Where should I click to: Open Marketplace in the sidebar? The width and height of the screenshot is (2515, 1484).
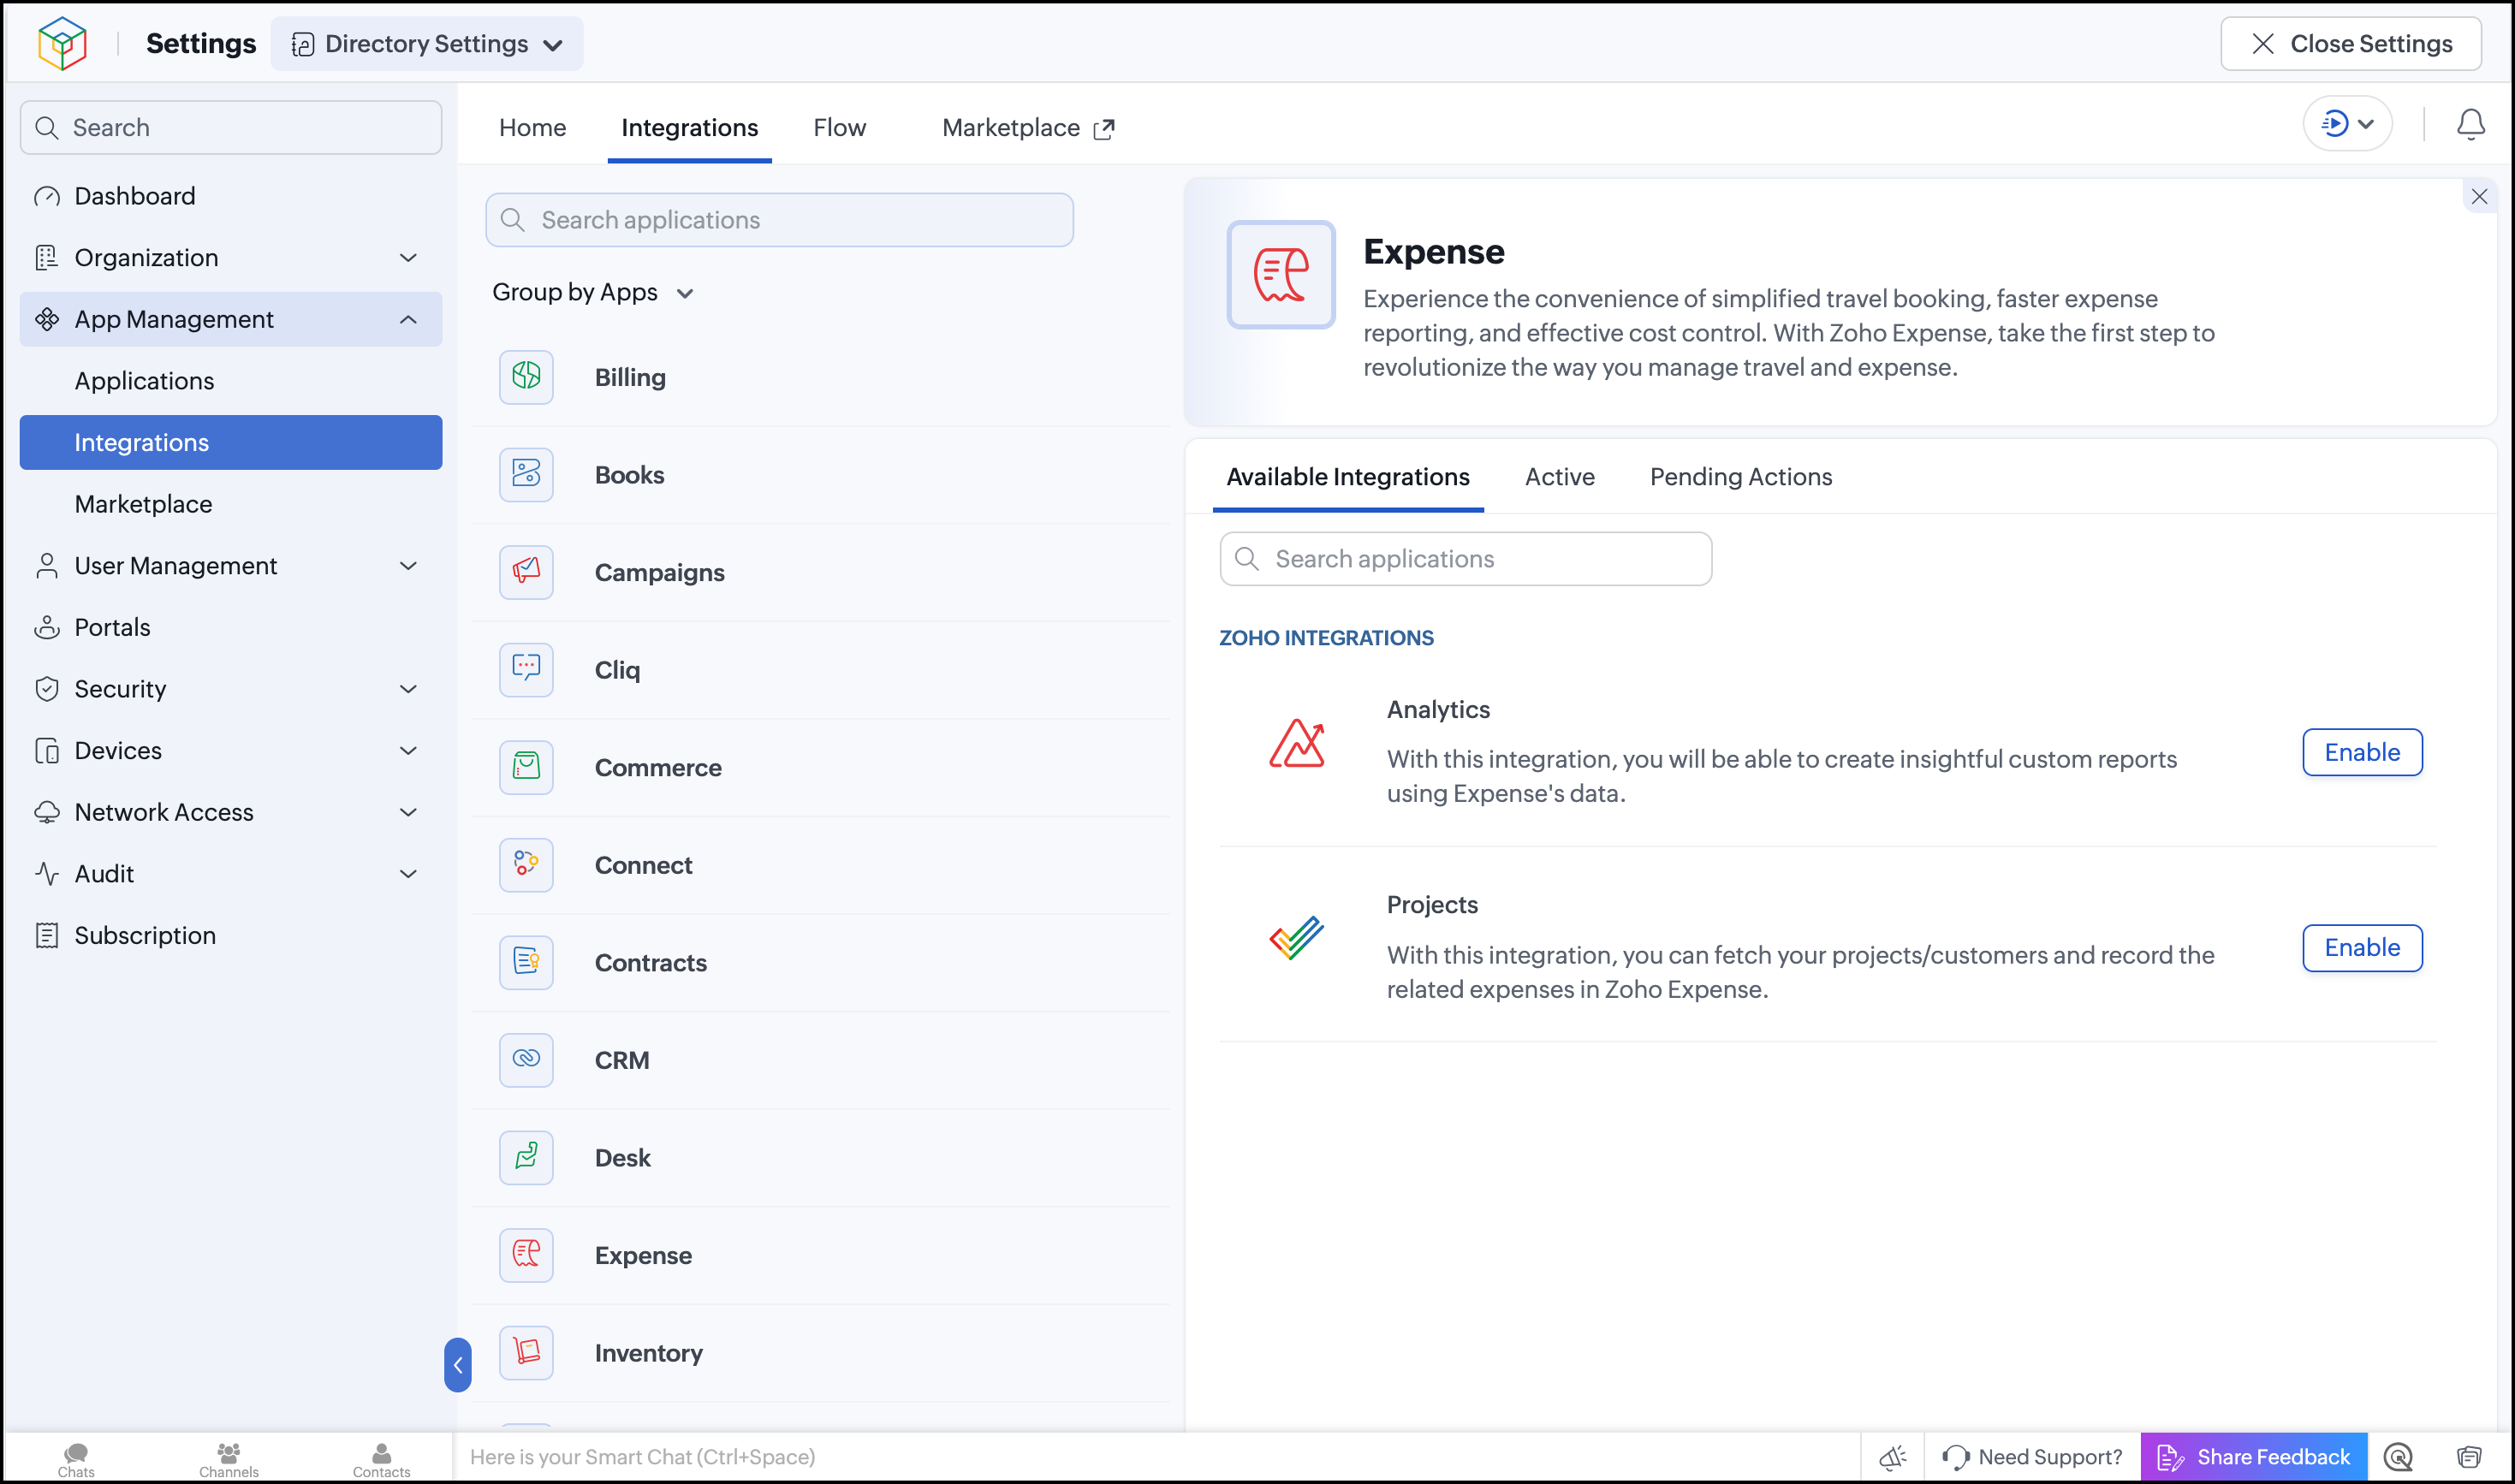click(x=231, y=504)
